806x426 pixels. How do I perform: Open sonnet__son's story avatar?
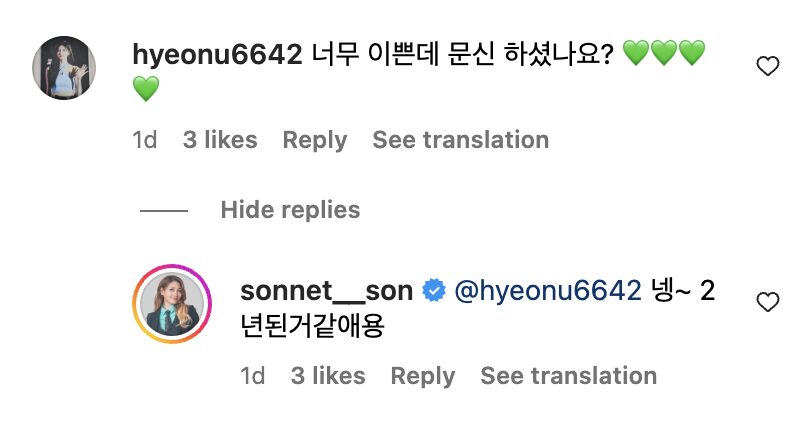(x=173, y=303)
